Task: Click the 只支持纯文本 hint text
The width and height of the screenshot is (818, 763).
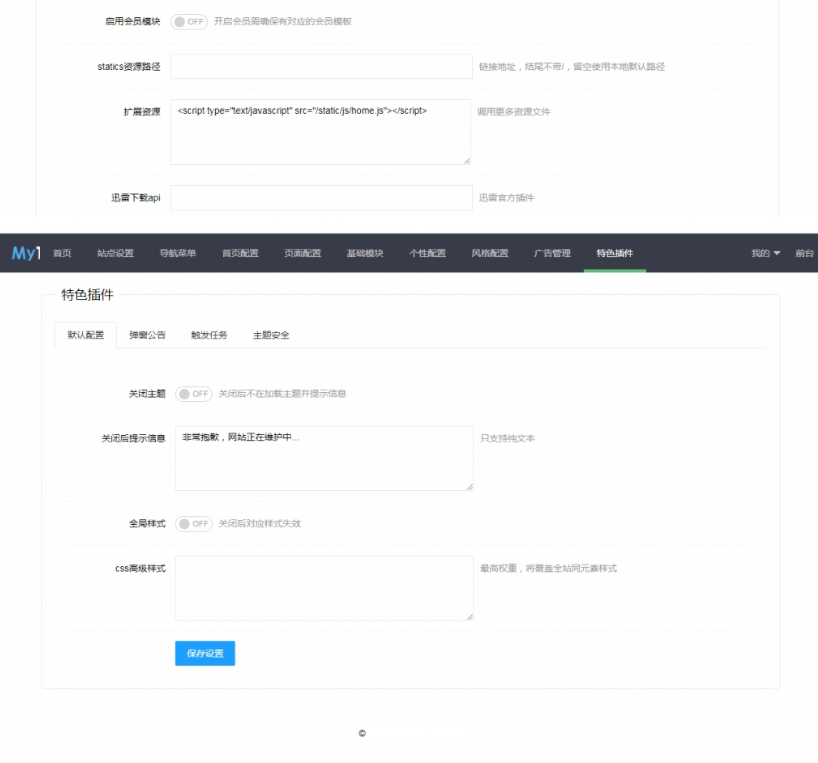Action: coord(508,438)
